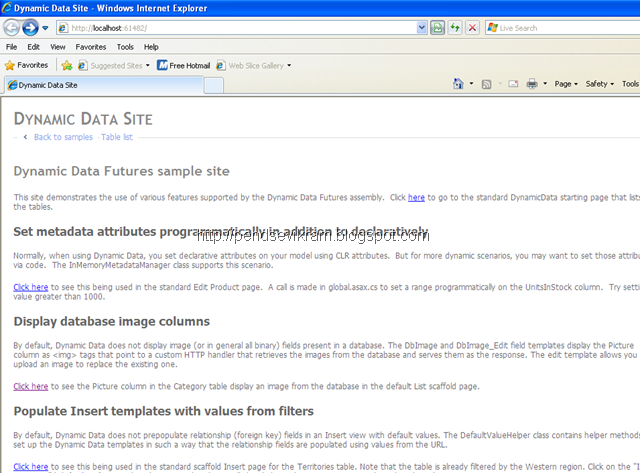Click 'Click here' link for Edit Product page

[x=31, y=287]
